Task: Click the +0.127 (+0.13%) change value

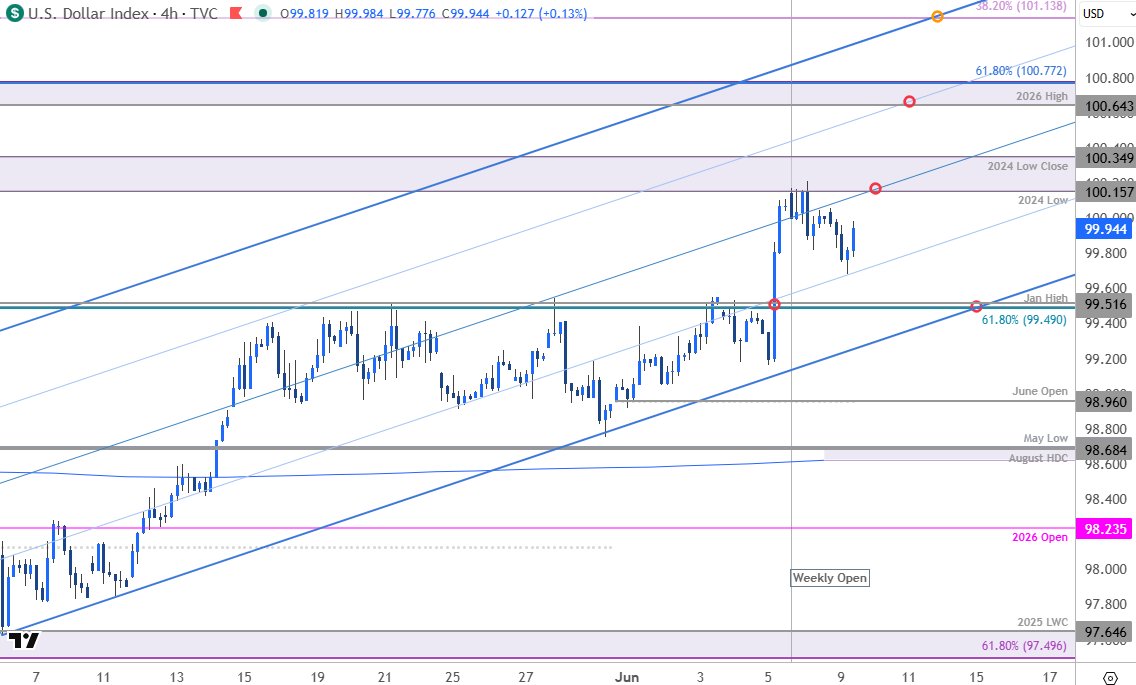Action: pyautogui.click(x=541, y=14)
